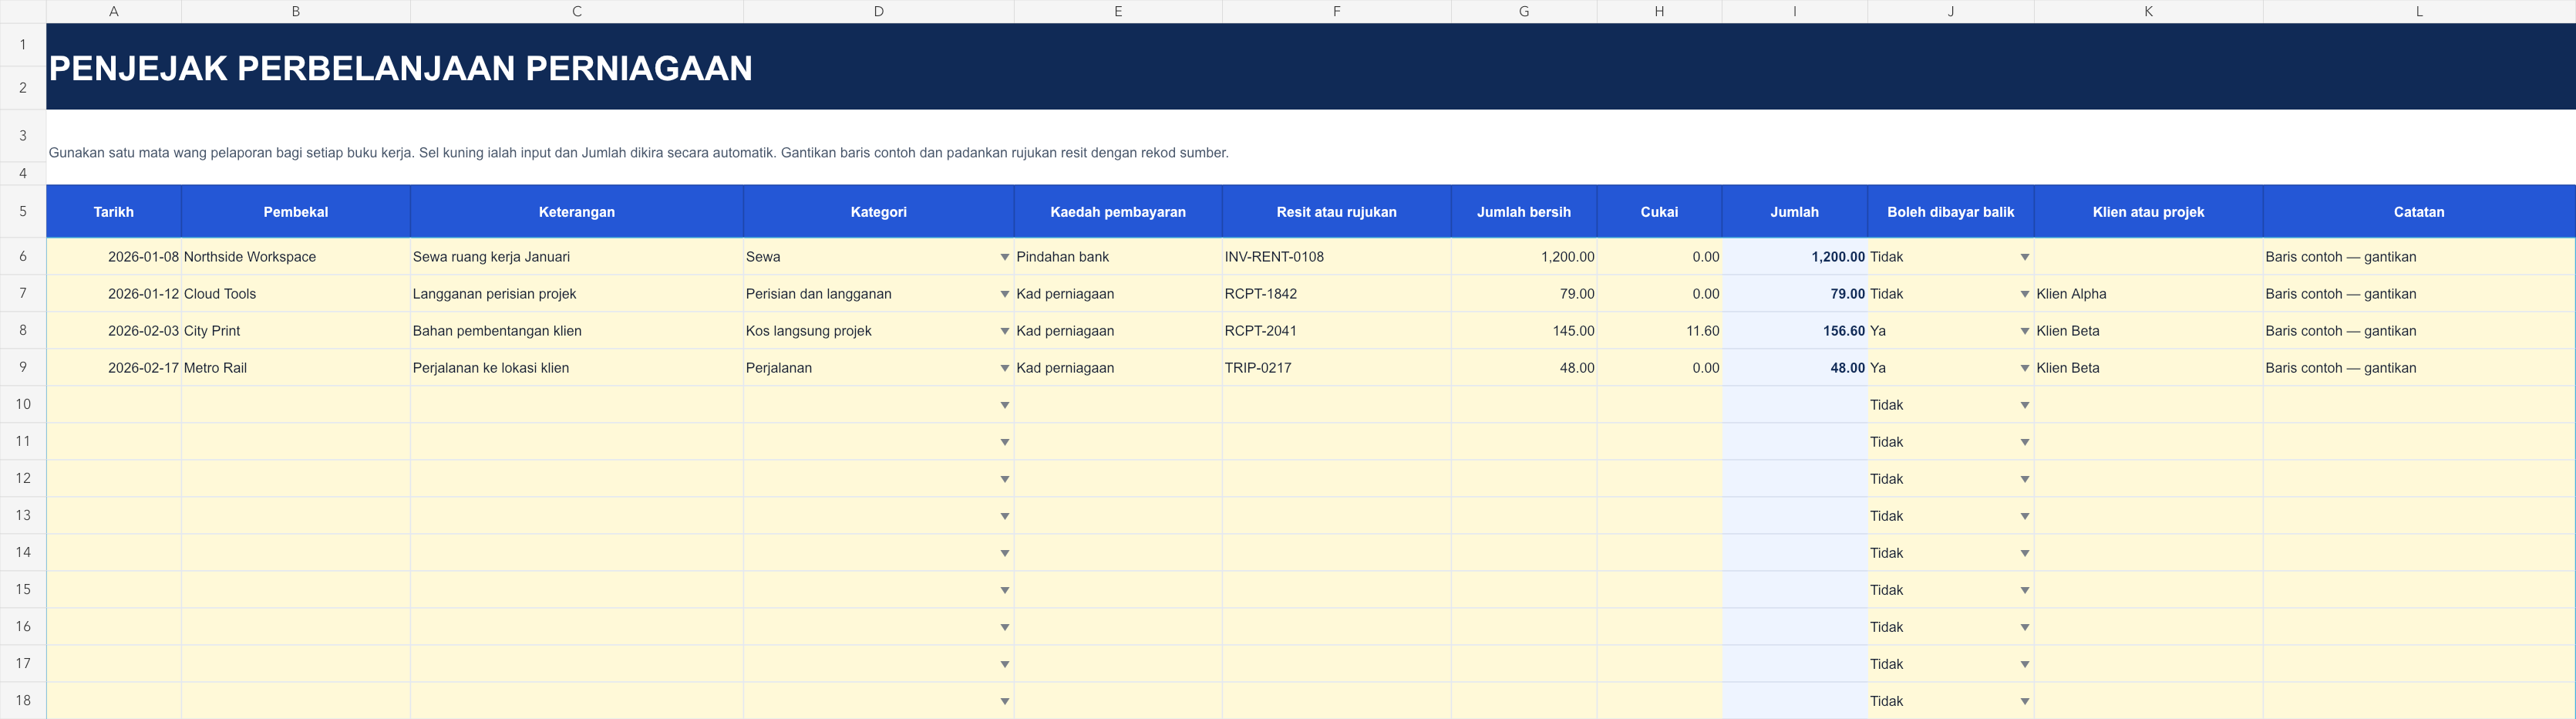Screen dimensions: 2576x719
Task: Select the INV-RENT-0108 reference cell
Action: (1336, 257)
